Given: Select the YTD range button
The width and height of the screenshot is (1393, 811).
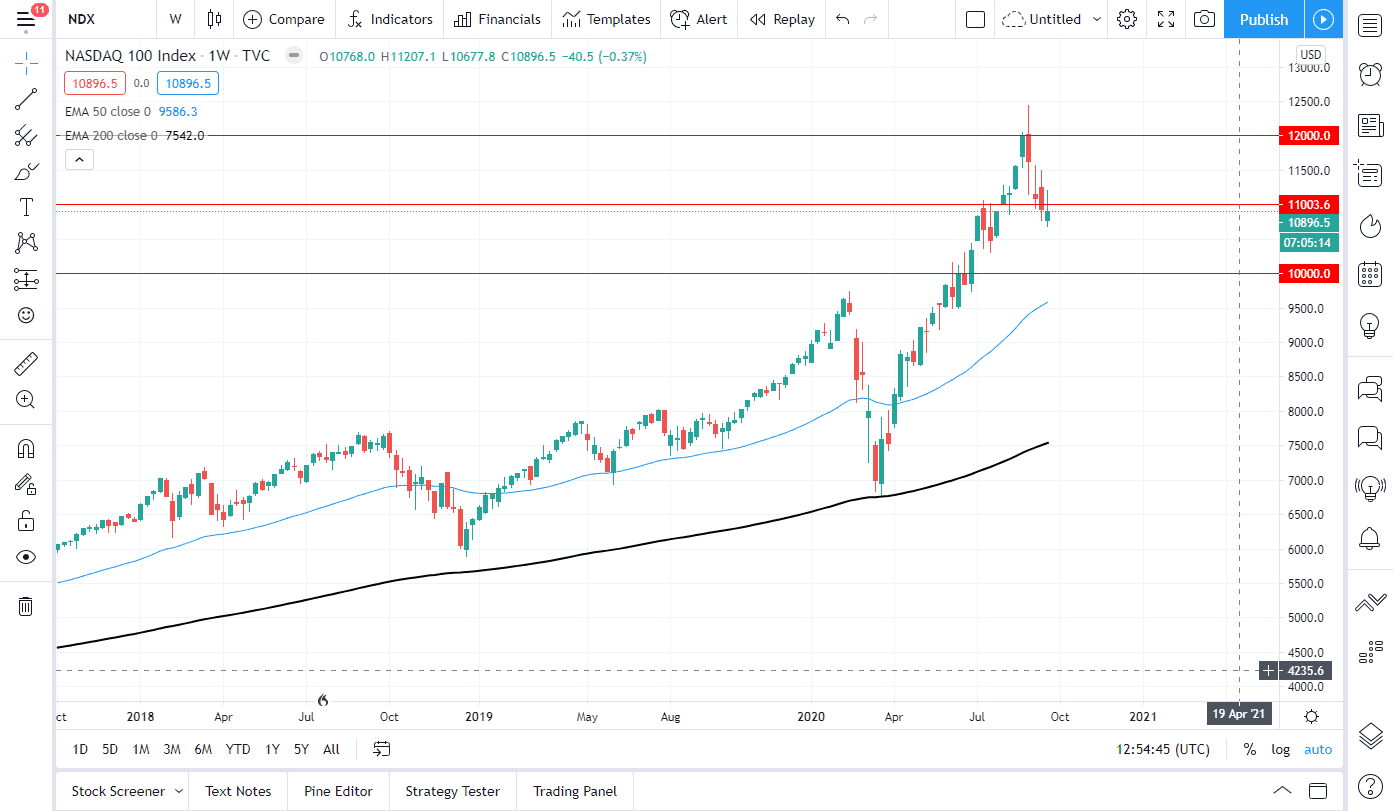Looking at the screenshot, I should [x=238, y=749].
